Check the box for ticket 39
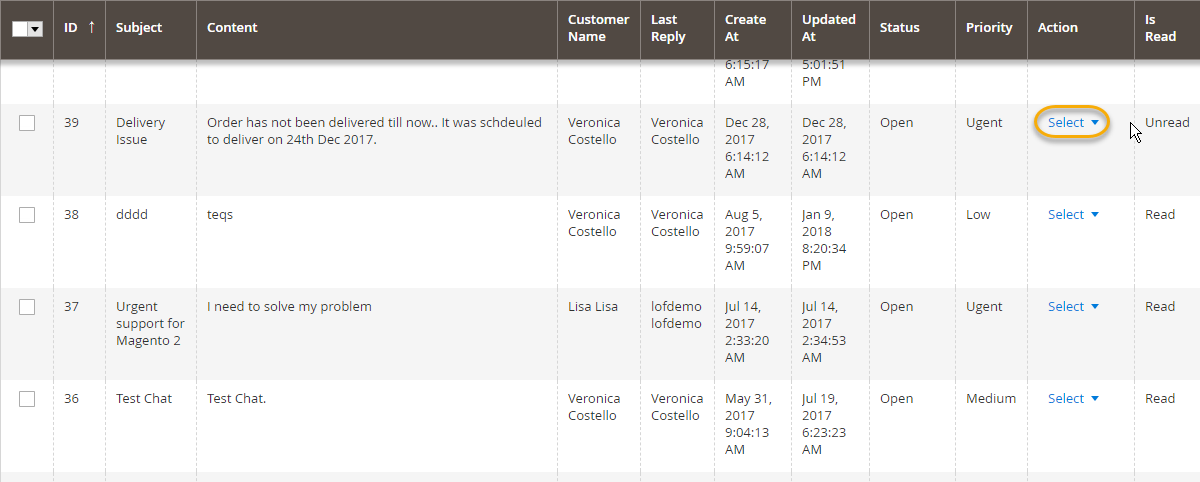Image resolution: width=1200 pixels, height=482 pixels. (27, 123)
